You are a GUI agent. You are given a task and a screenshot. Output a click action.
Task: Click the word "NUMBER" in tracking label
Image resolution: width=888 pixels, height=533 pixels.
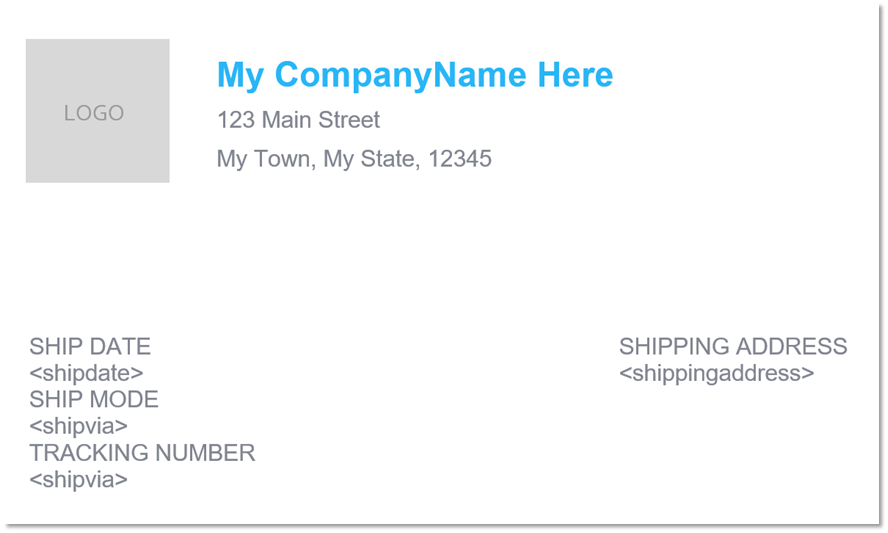tap(205, 453)
